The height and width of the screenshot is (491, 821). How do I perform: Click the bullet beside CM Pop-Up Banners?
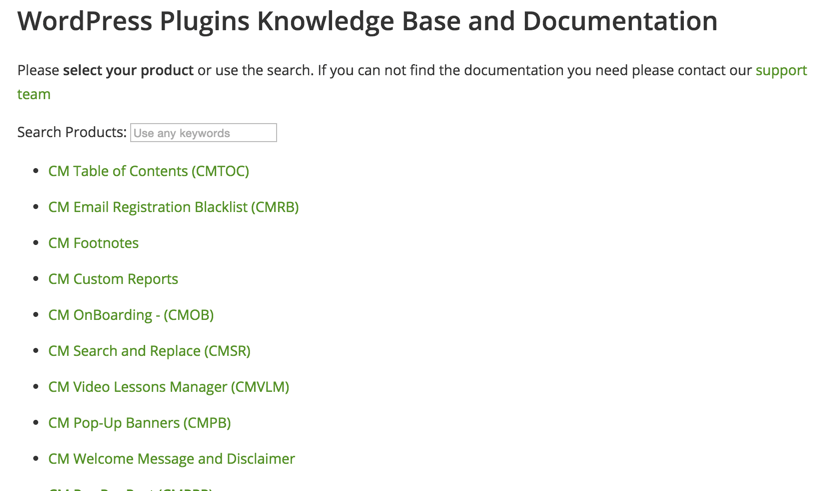click(36, 423)
